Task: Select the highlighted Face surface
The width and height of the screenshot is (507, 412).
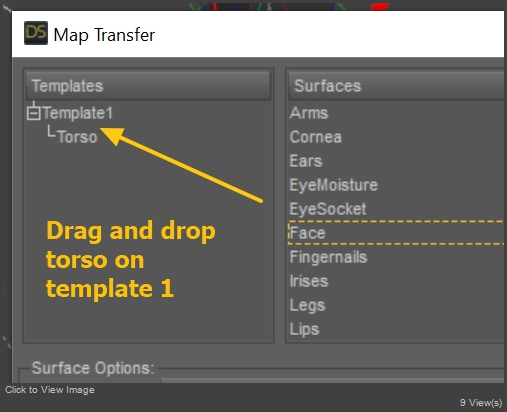Action: tap(396, 232)
